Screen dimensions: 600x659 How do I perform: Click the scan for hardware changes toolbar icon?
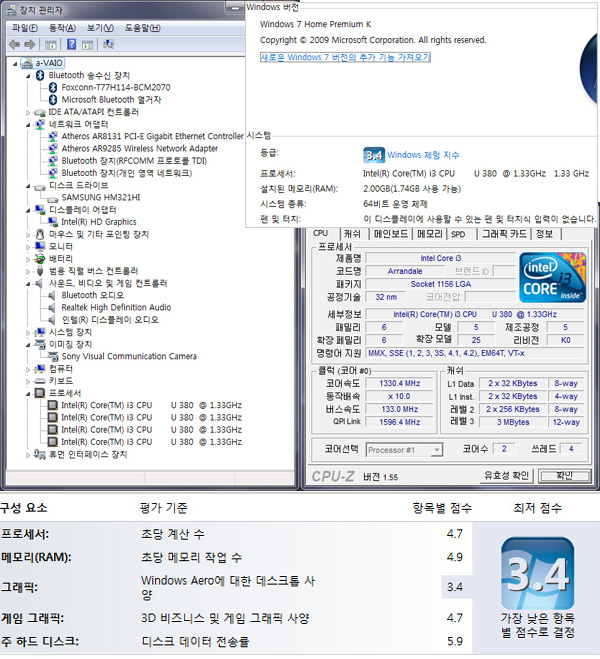coord(108,44)
